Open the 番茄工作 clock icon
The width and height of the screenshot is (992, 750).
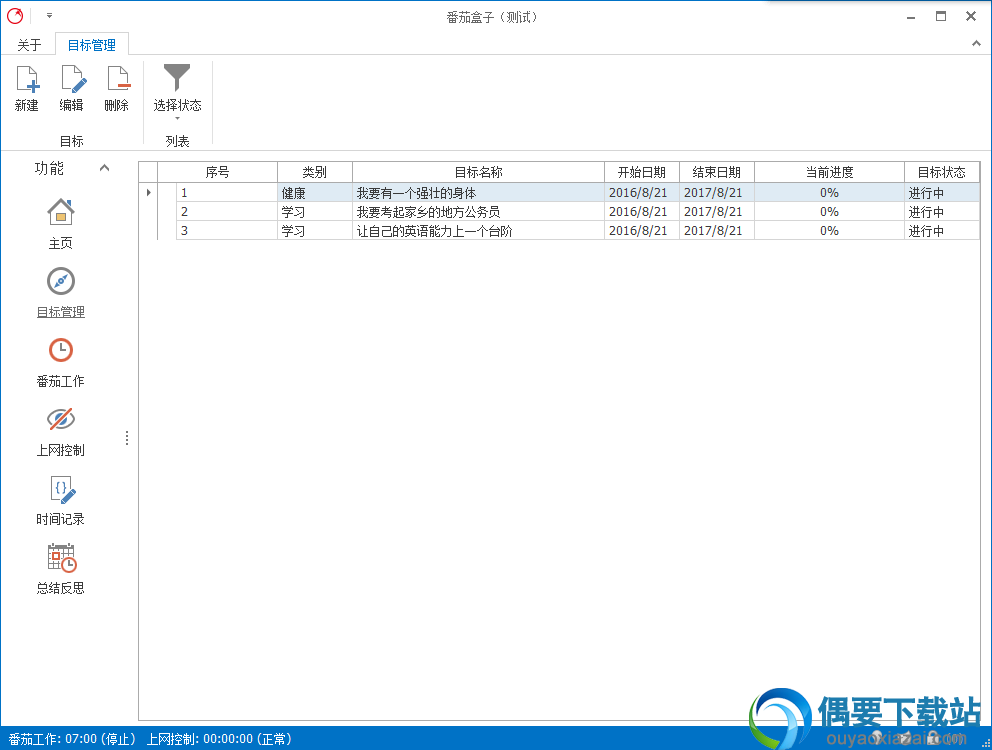click(61, 350)
